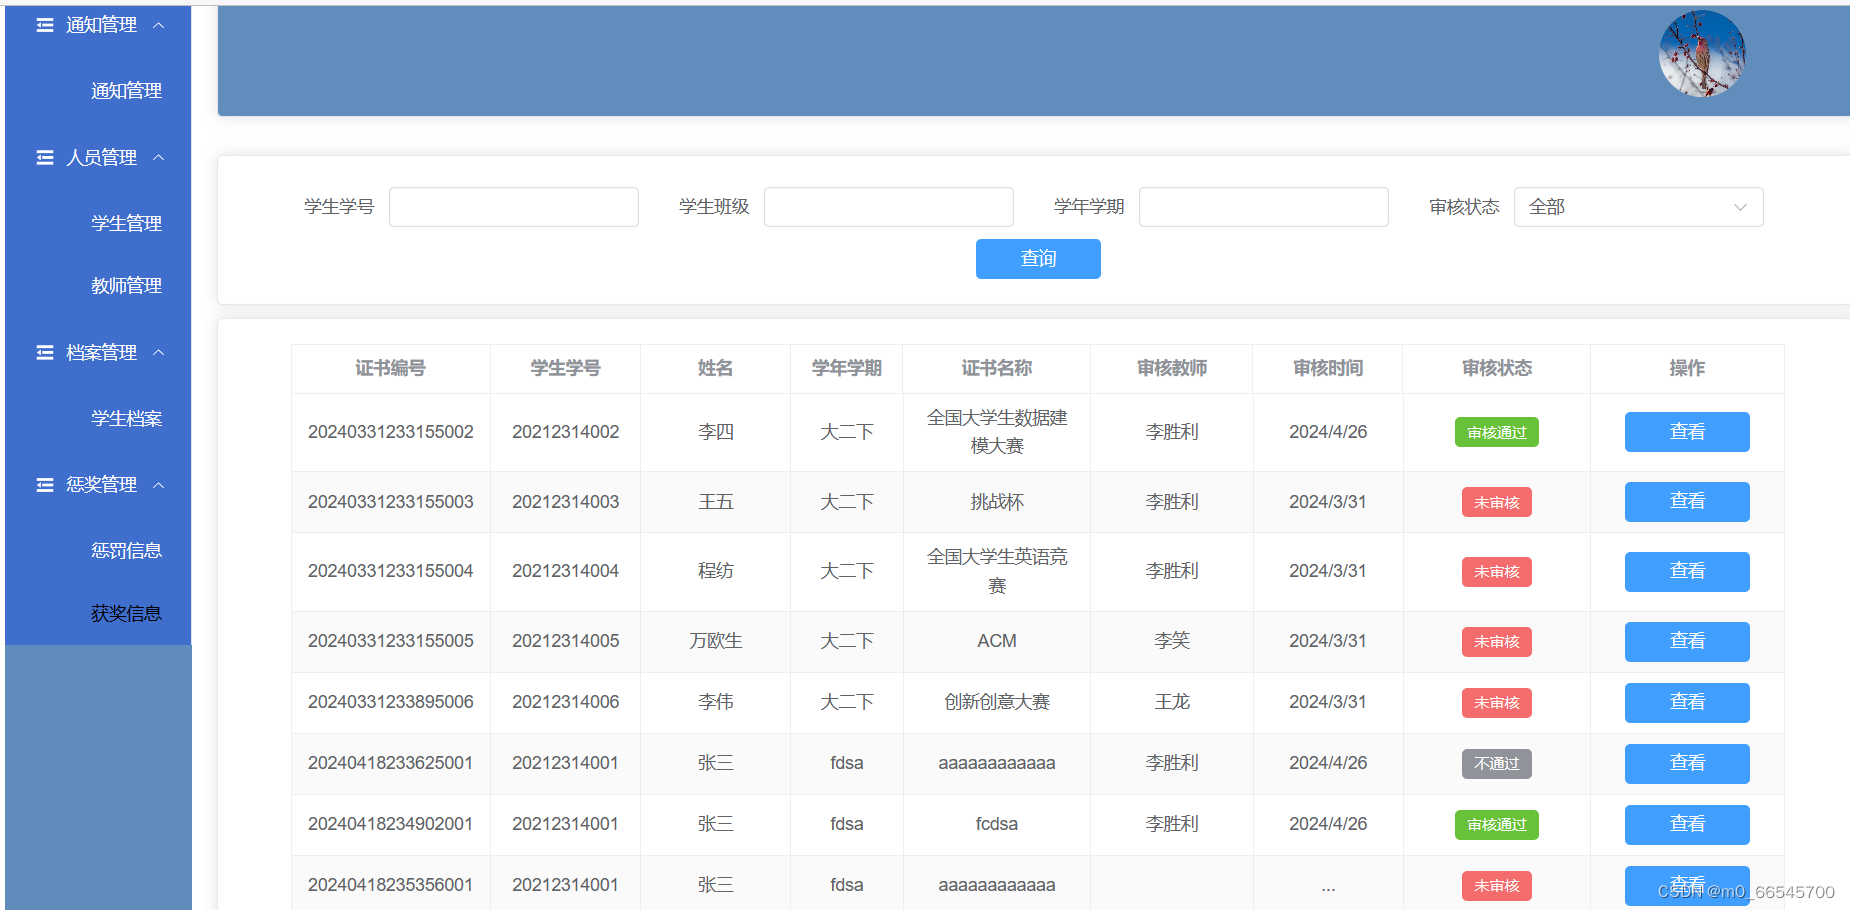This screenshot has height=910, width=1850.
Task: Focus the 学年学期 input field
Action: pyautogui.click(x=1264, y=207)
